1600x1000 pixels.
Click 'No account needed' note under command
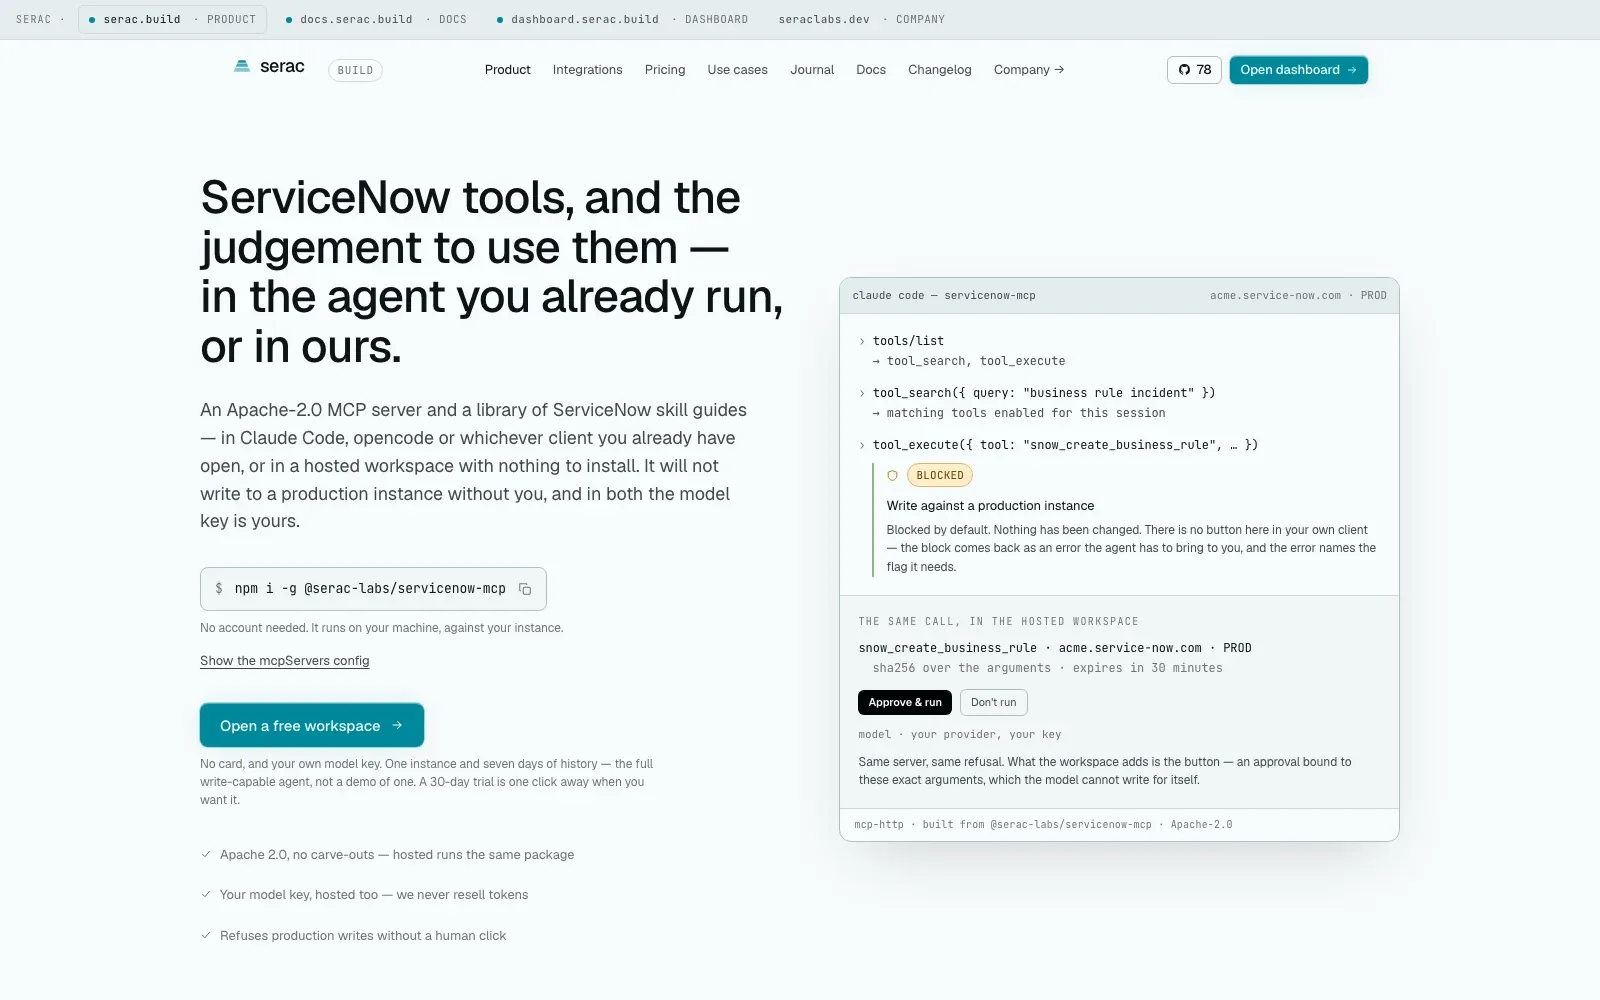click(382, 628)
